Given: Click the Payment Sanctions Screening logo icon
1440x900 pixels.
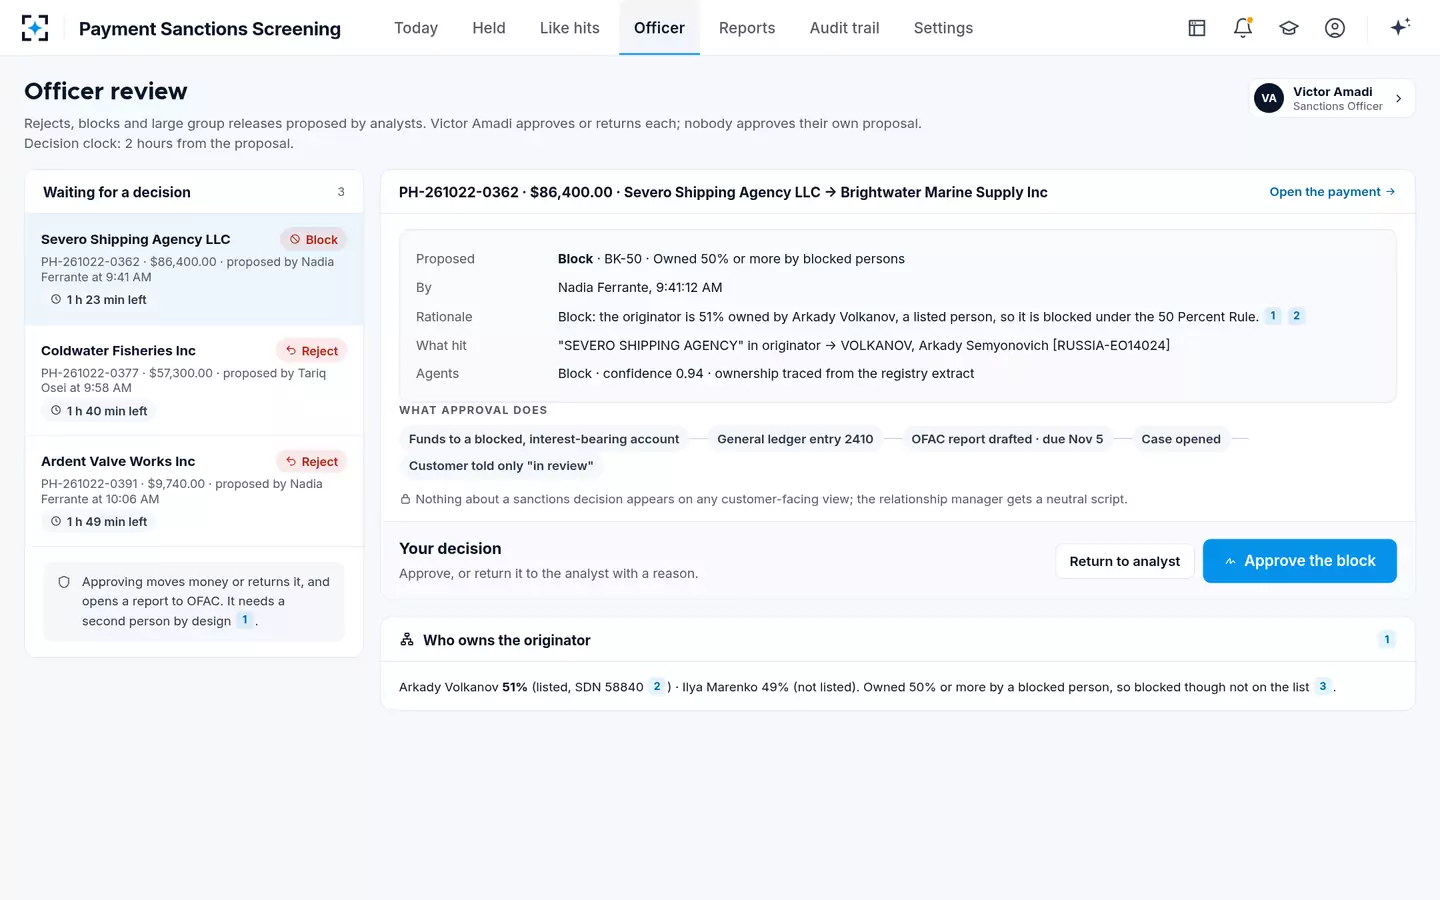Looking at the screenshot, I should pos(35,28).
